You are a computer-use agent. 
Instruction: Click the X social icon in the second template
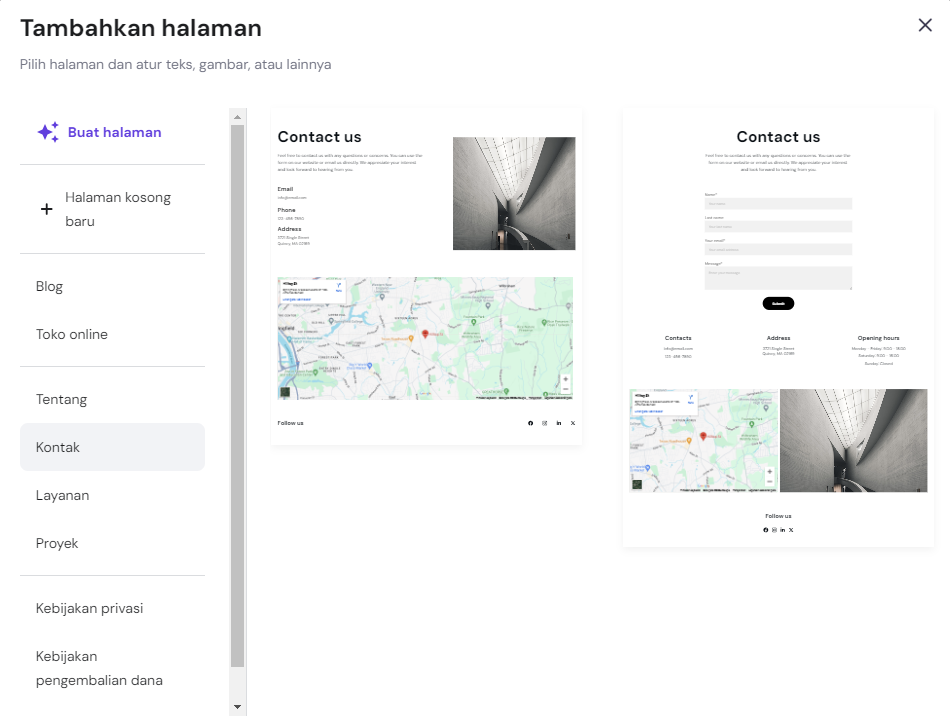[790, 530]
